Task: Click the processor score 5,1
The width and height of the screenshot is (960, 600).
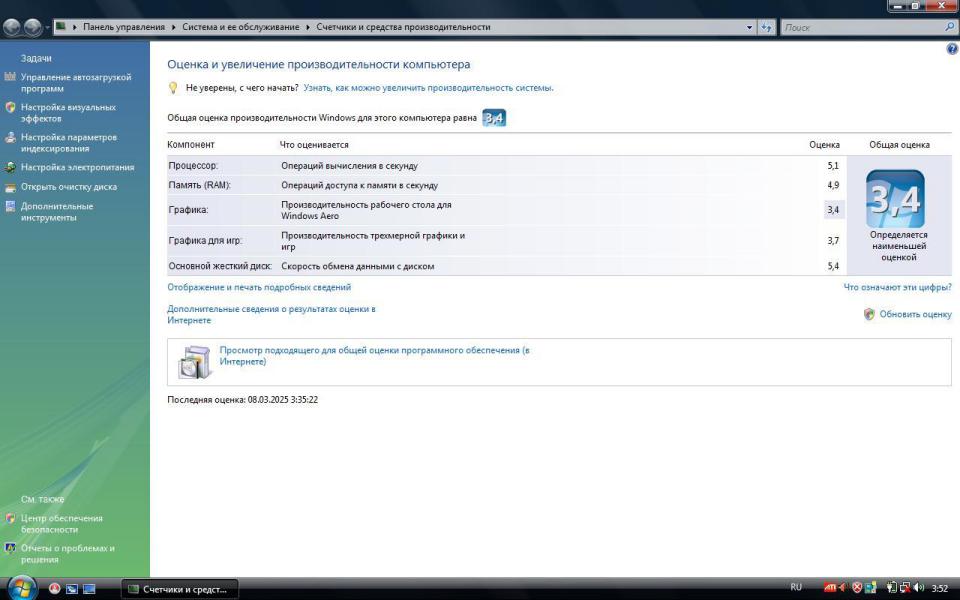Action: click(x=833, y=166)
